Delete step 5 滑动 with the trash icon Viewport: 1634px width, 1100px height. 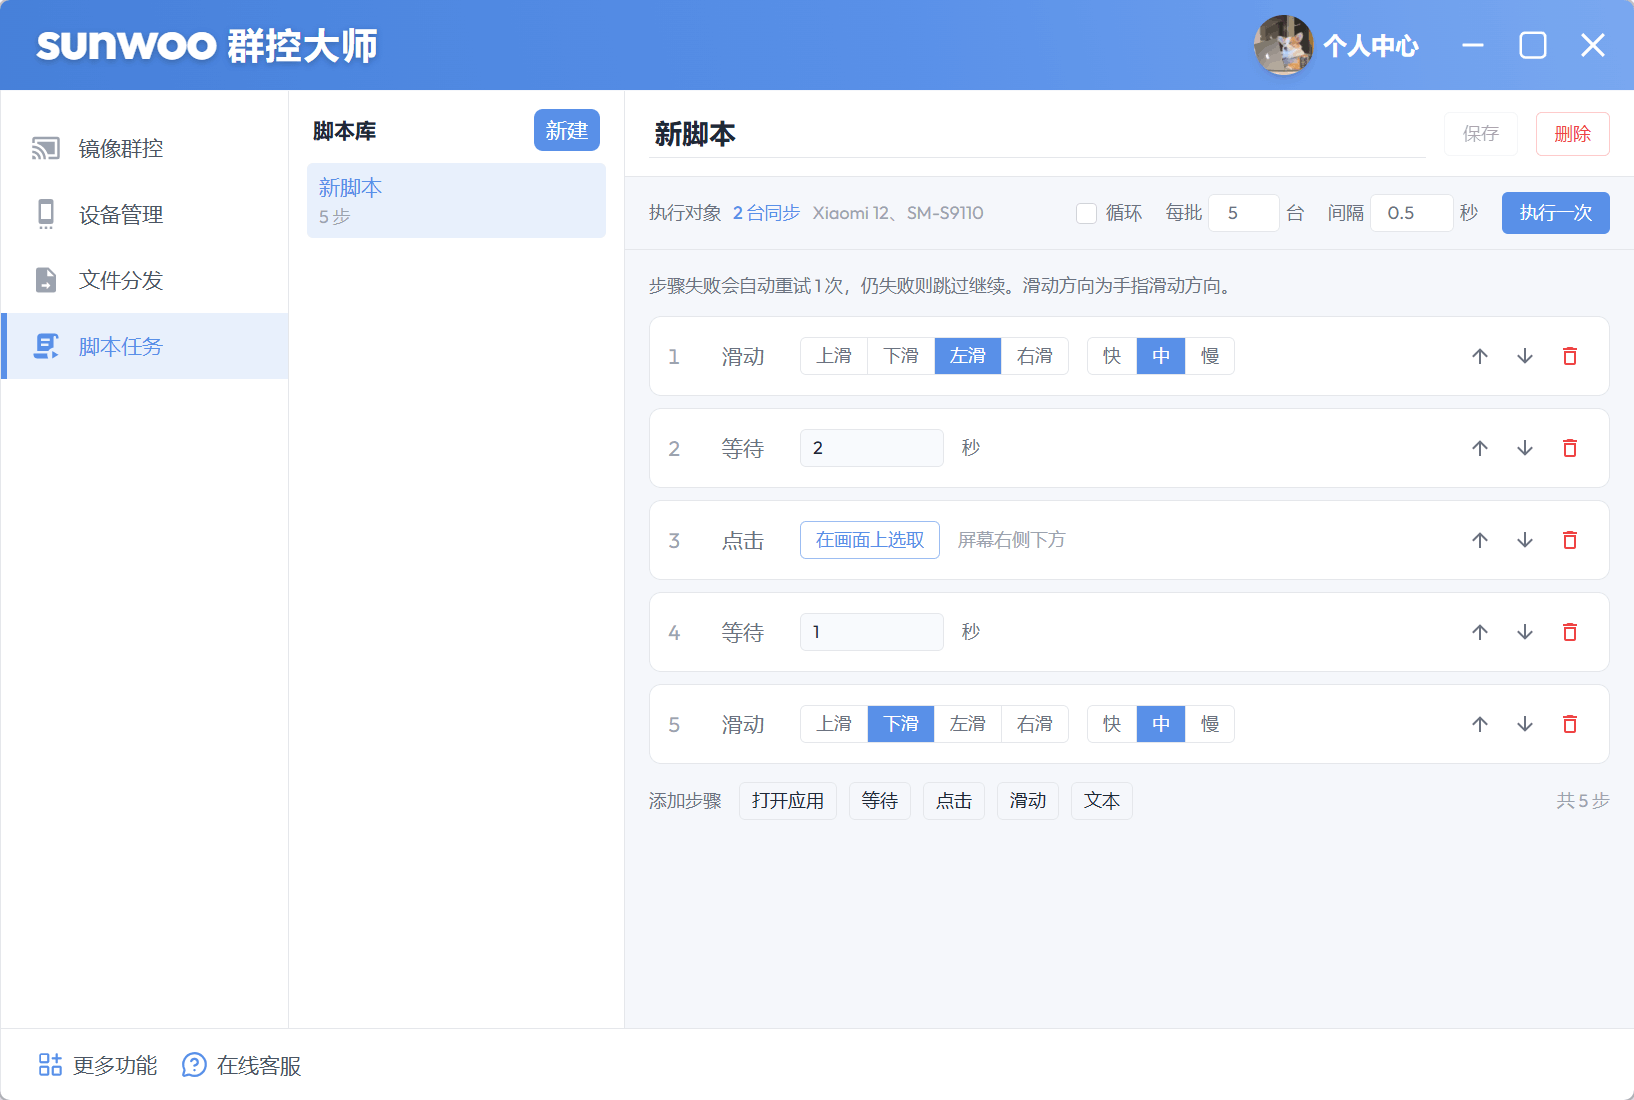pyautogui.click(x=1570, y=724)
